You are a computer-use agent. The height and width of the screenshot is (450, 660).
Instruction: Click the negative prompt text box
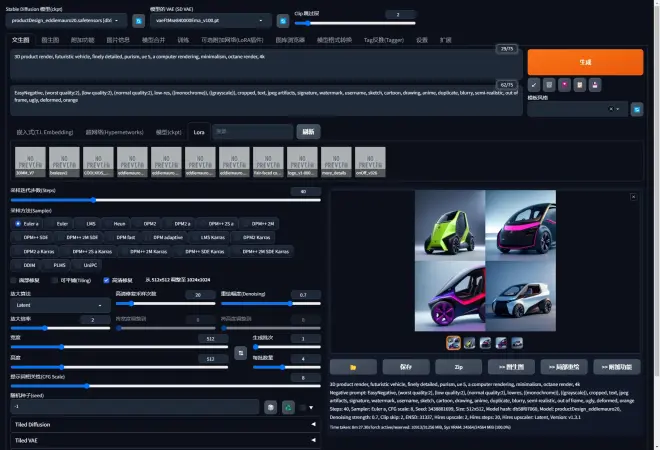click(266, 101)
